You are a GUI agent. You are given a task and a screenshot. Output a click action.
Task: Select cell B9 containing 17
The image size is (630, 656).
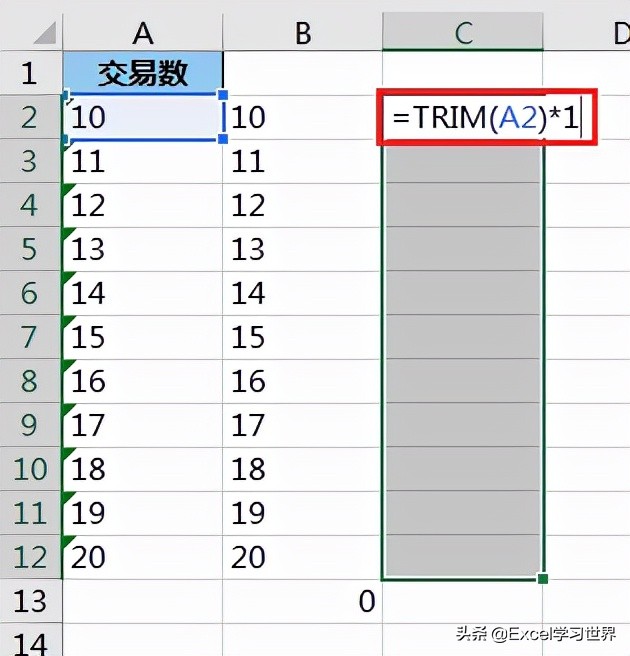(302, 425)
